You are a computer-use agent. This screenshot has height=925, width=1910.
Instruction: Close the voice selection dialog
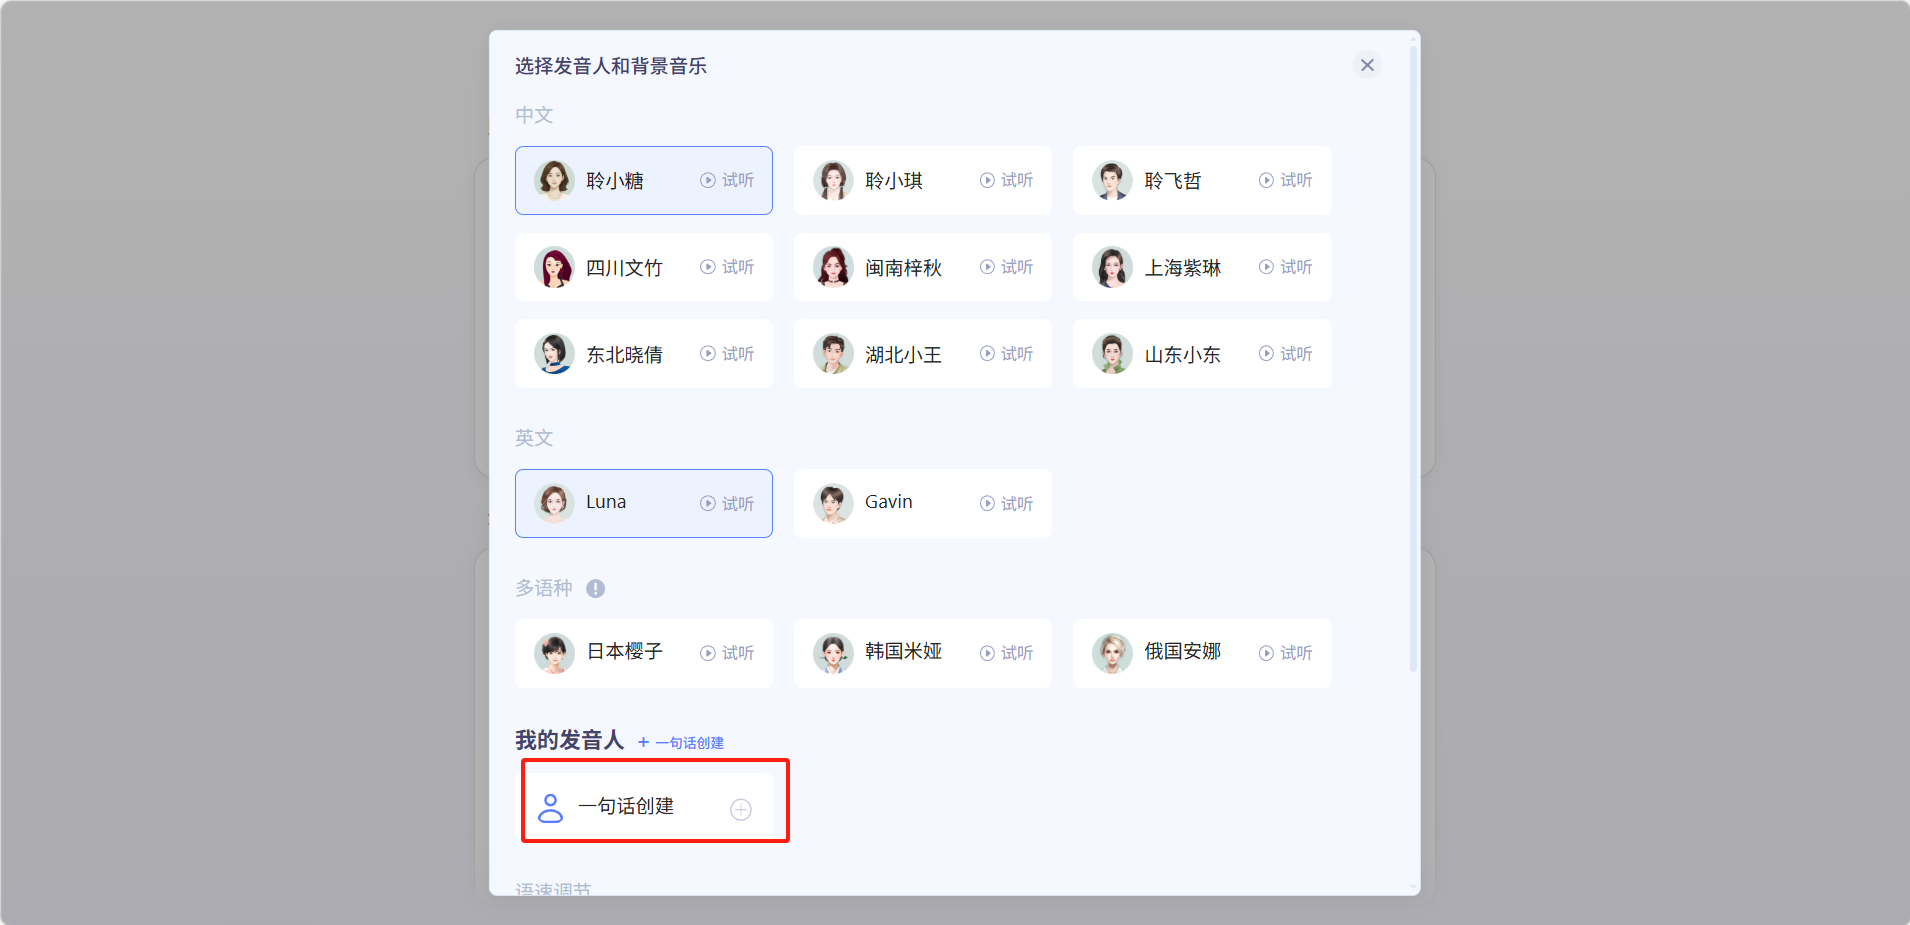(x=1367, y=65)
